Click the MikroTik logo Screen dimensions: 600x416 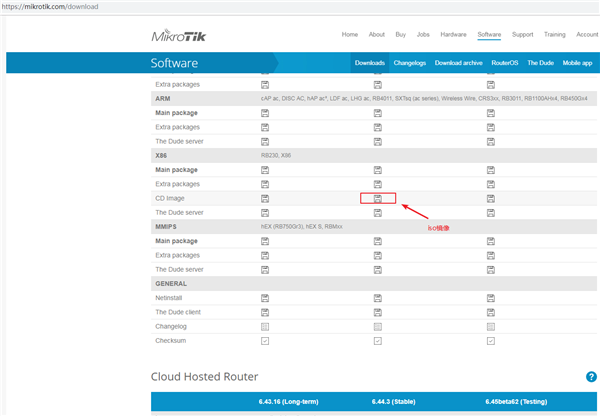pos(179,35)
